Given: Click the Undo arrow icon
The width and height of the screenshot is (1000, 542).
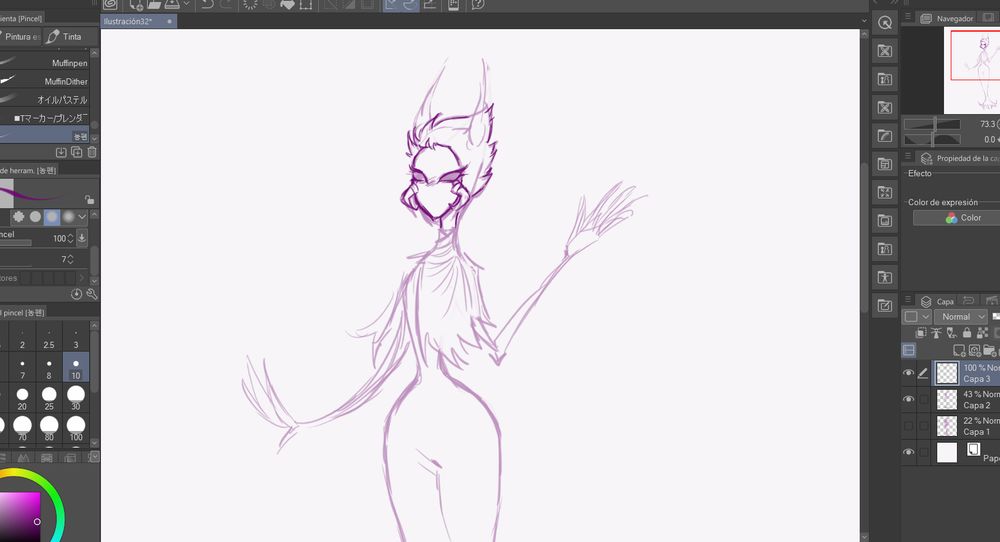Looking at the screenshot, I should pos(207,4).
